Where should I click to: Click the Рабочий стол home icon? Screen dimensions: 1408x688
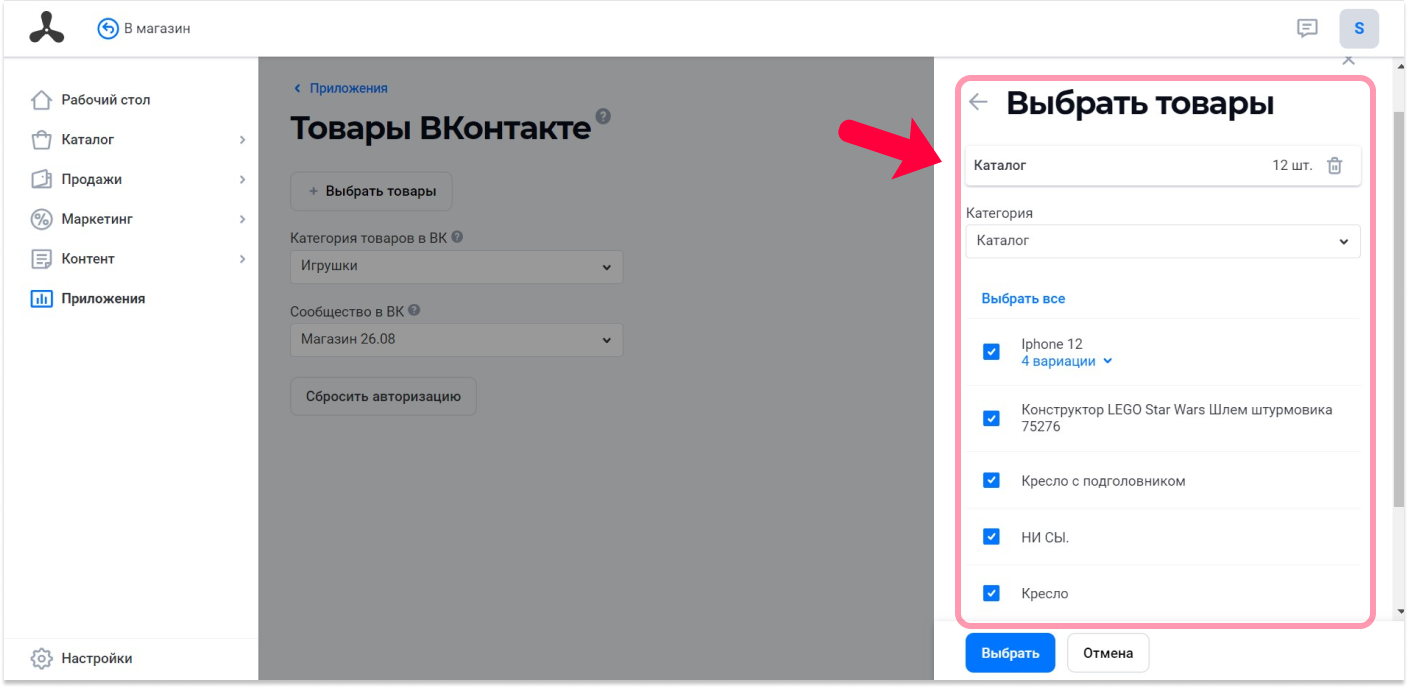click(41, 100)
